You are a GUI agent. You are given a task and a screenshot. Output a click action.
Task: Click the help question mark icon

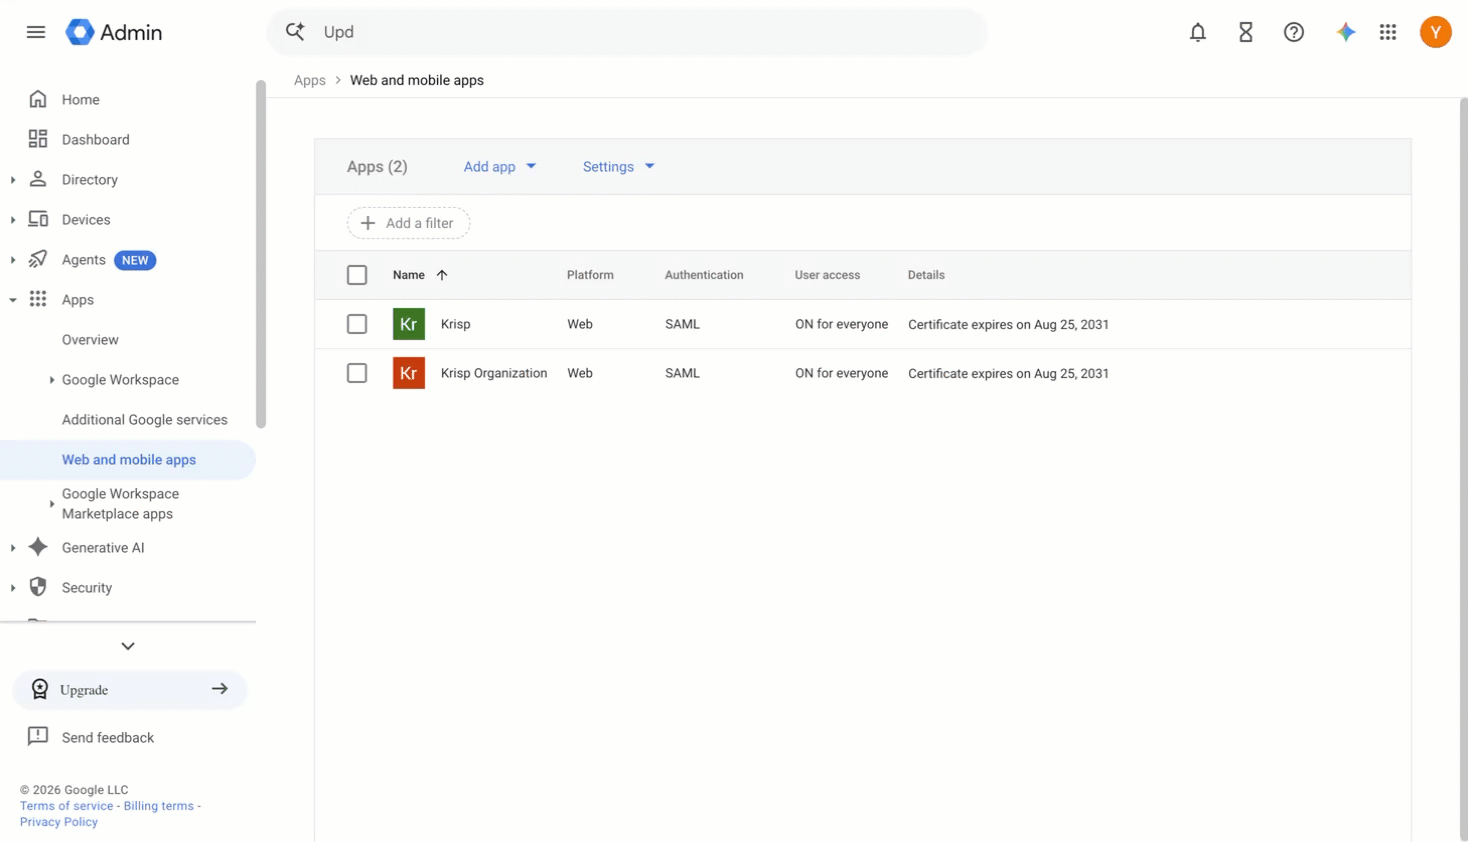click(x=1293, y=32)
